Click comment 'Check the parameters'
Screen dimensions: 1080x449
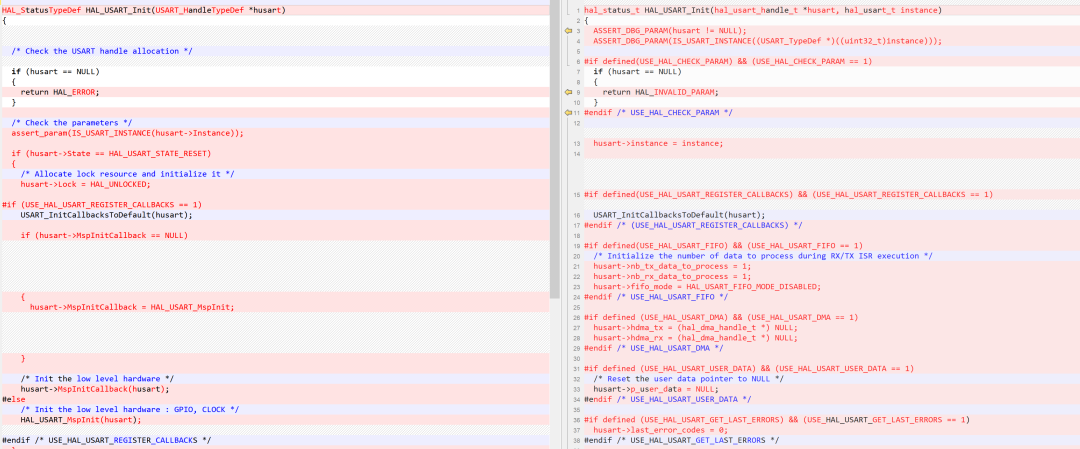click(72, 123)
